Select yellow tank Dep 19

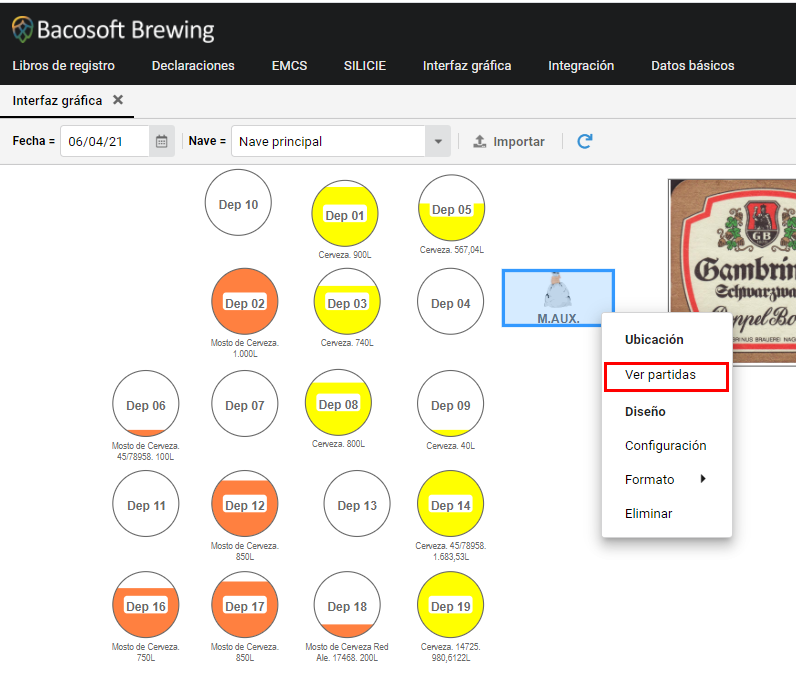(450, 604)
